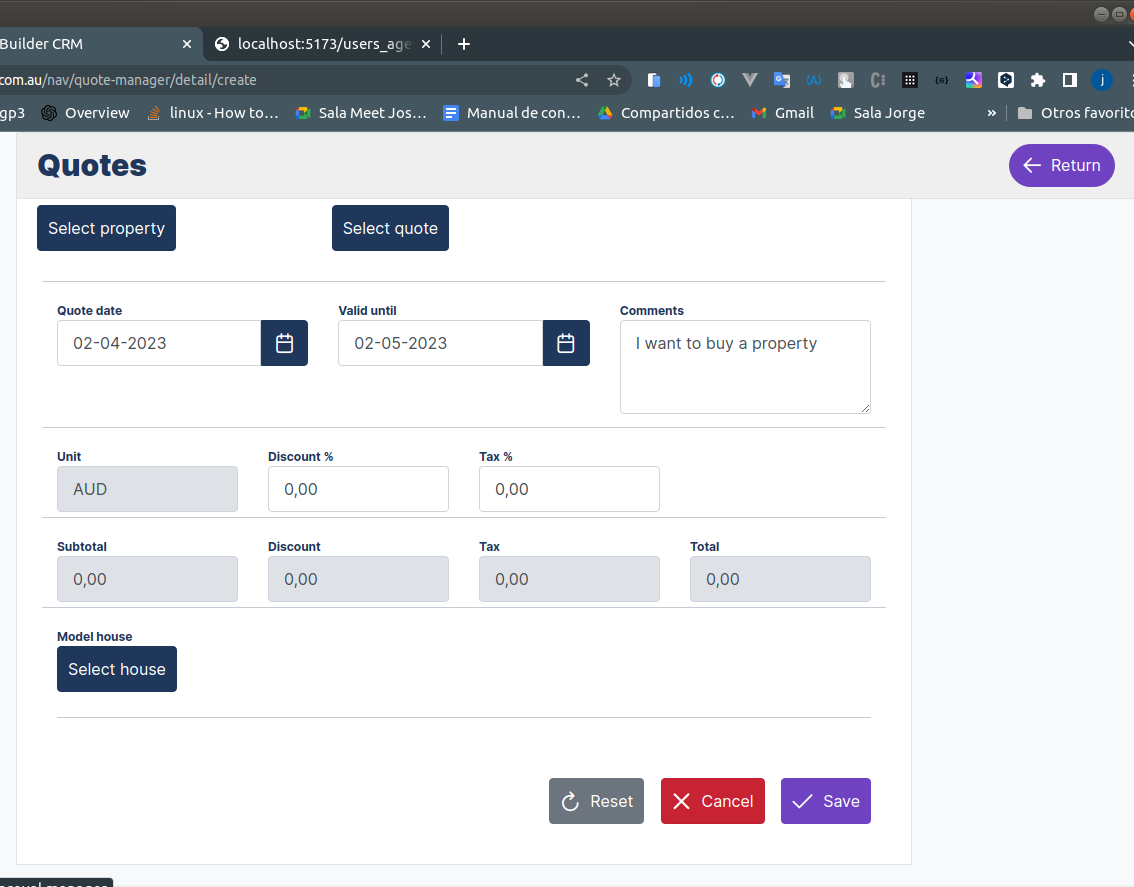Click the back arrow inside the Return button
Screen dimensions: 1134x887
click(x=1033, y=165)
